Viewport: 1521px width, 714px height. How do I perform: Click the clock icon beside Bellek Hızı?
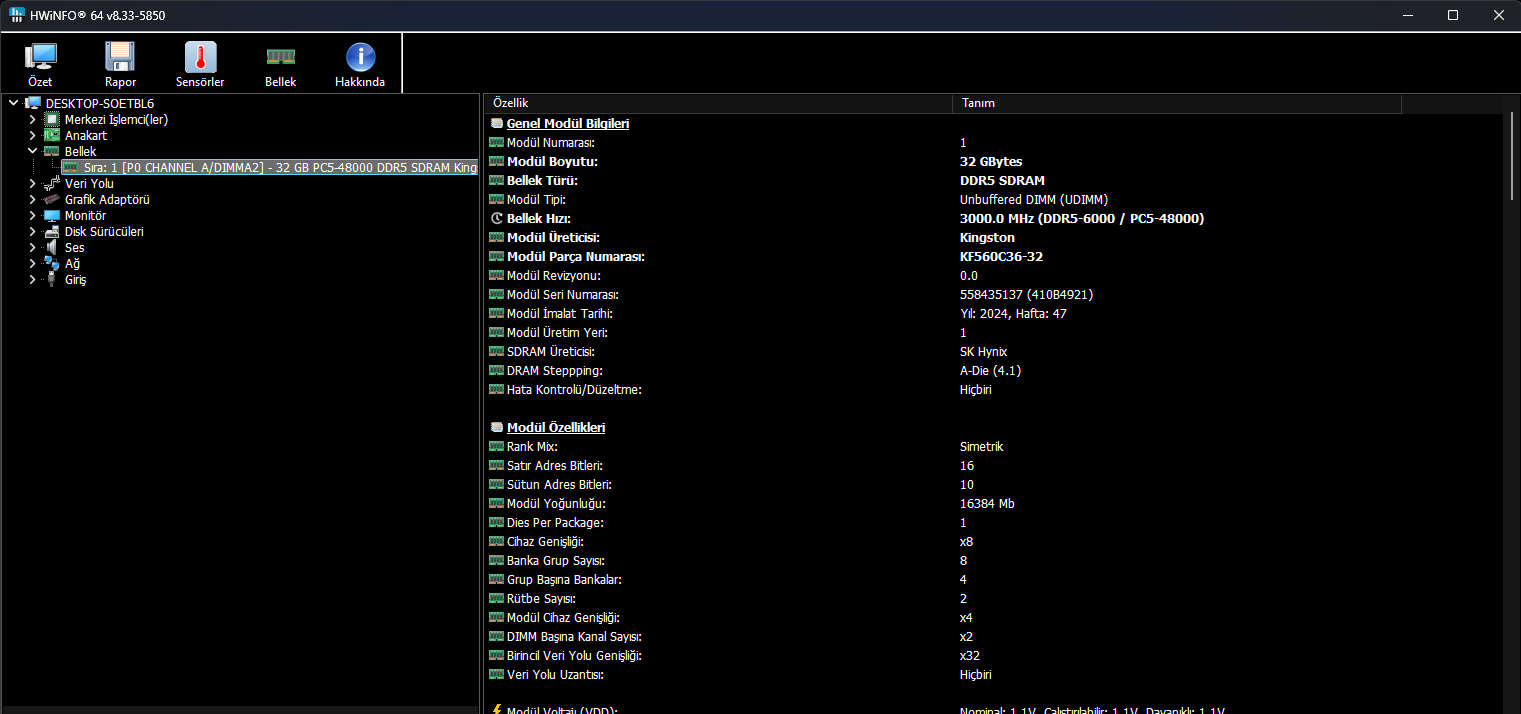[x=497, y=218]
